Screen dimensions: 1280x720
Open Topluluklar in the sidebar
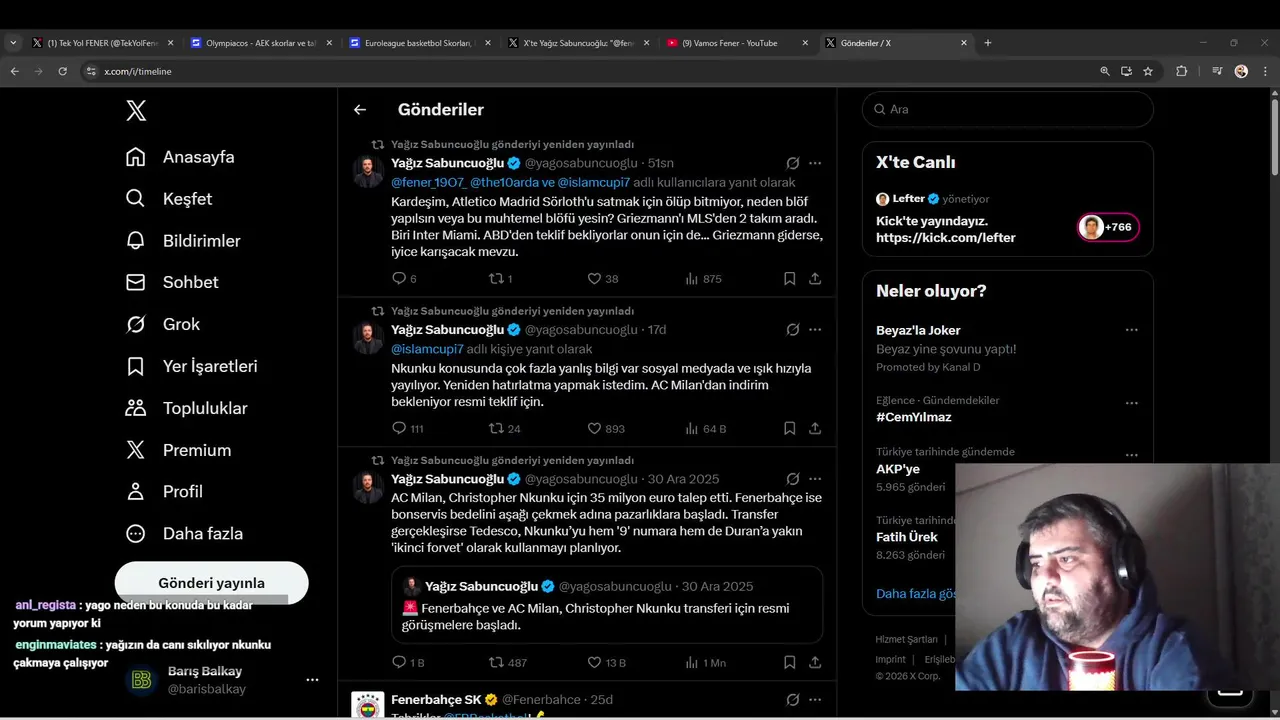click(186, 408)
